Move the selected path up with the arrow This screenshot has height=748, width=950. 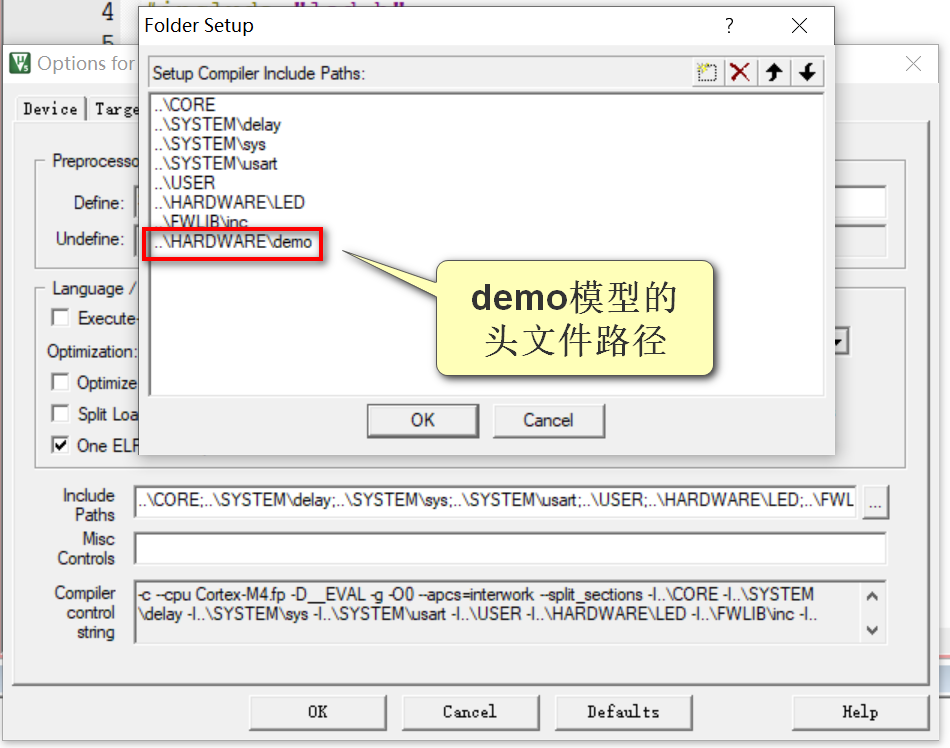tap(774, 73)
